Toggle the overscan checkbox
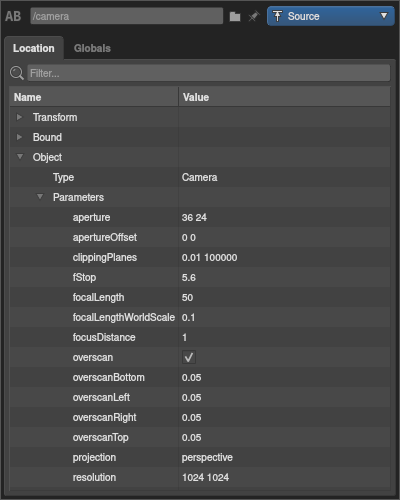This screenshot has height=500, width=400. tap(189, 357)
